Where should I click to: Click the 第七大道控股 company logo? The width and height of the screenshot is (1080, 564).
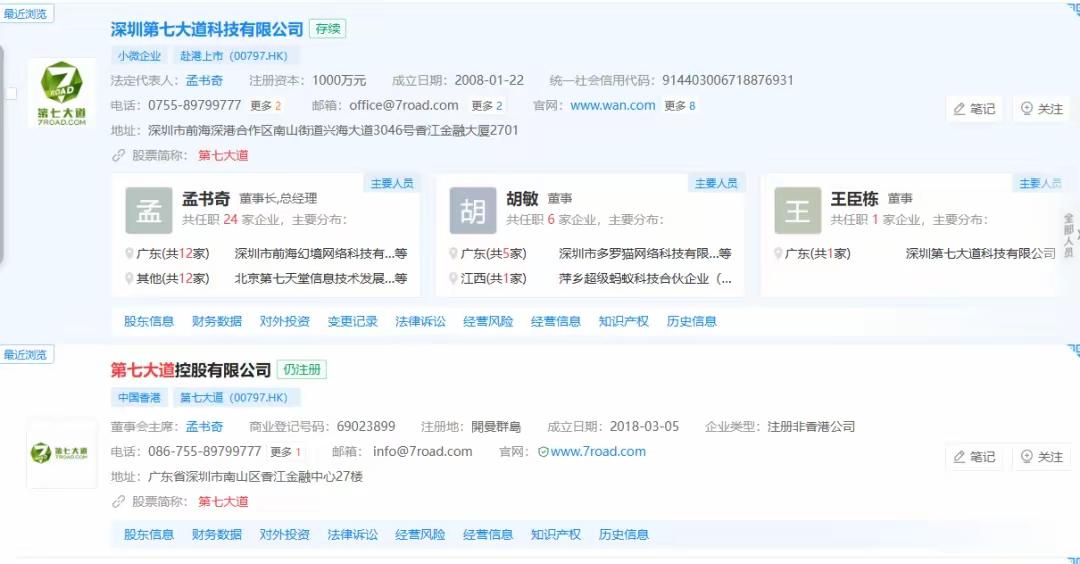[x=61, y=453]
